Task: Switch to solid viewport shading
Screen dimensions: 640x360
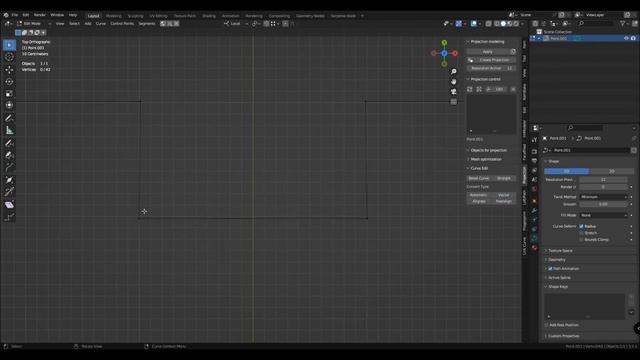Action: (x=503, y=24)
